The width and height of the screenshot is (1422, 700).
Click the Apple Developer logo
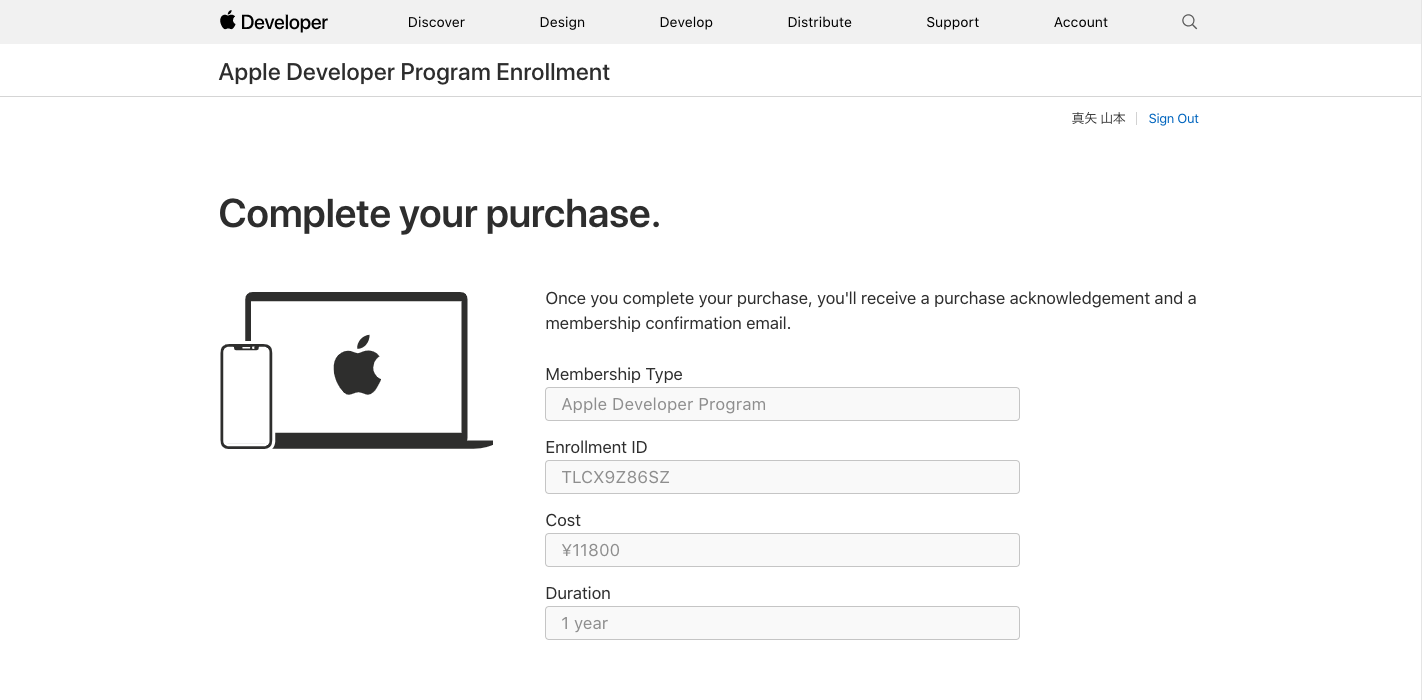[x=273, y=21]
